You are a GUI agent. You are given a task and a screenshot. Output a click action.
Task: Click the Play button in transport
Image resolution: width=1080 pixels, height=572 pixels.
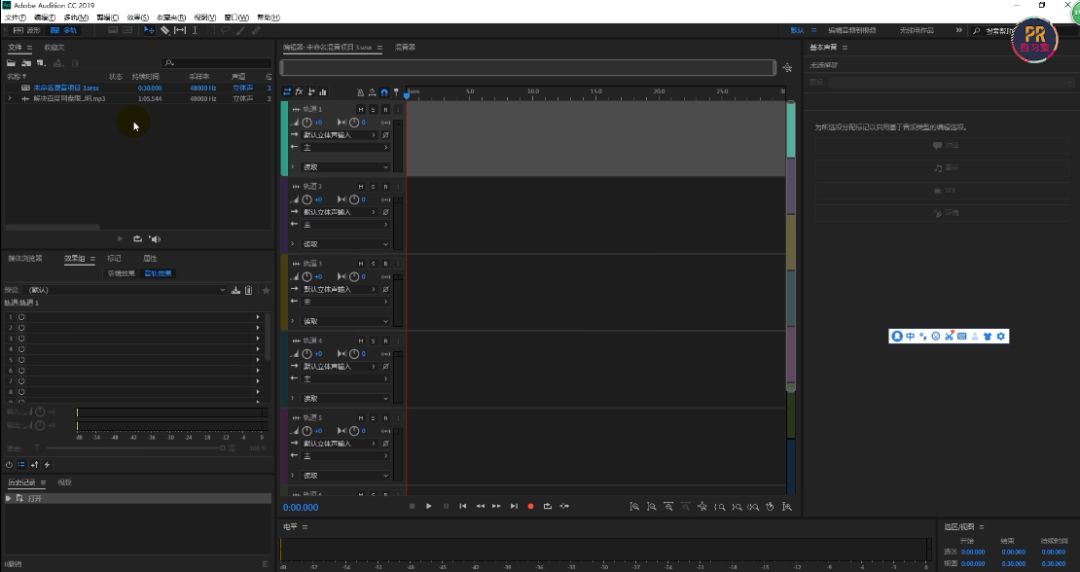click(x=428, y=507)
